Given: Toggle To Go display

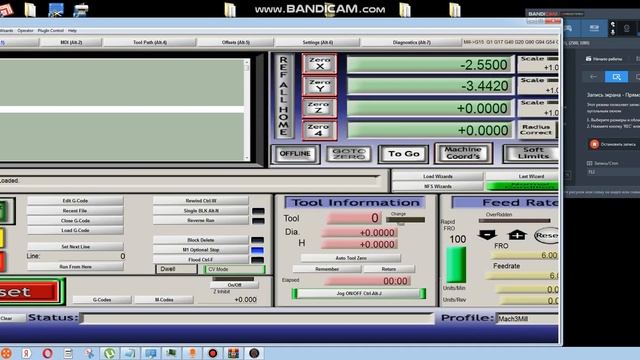Looking at the screenshot, I should coord(403,154).
